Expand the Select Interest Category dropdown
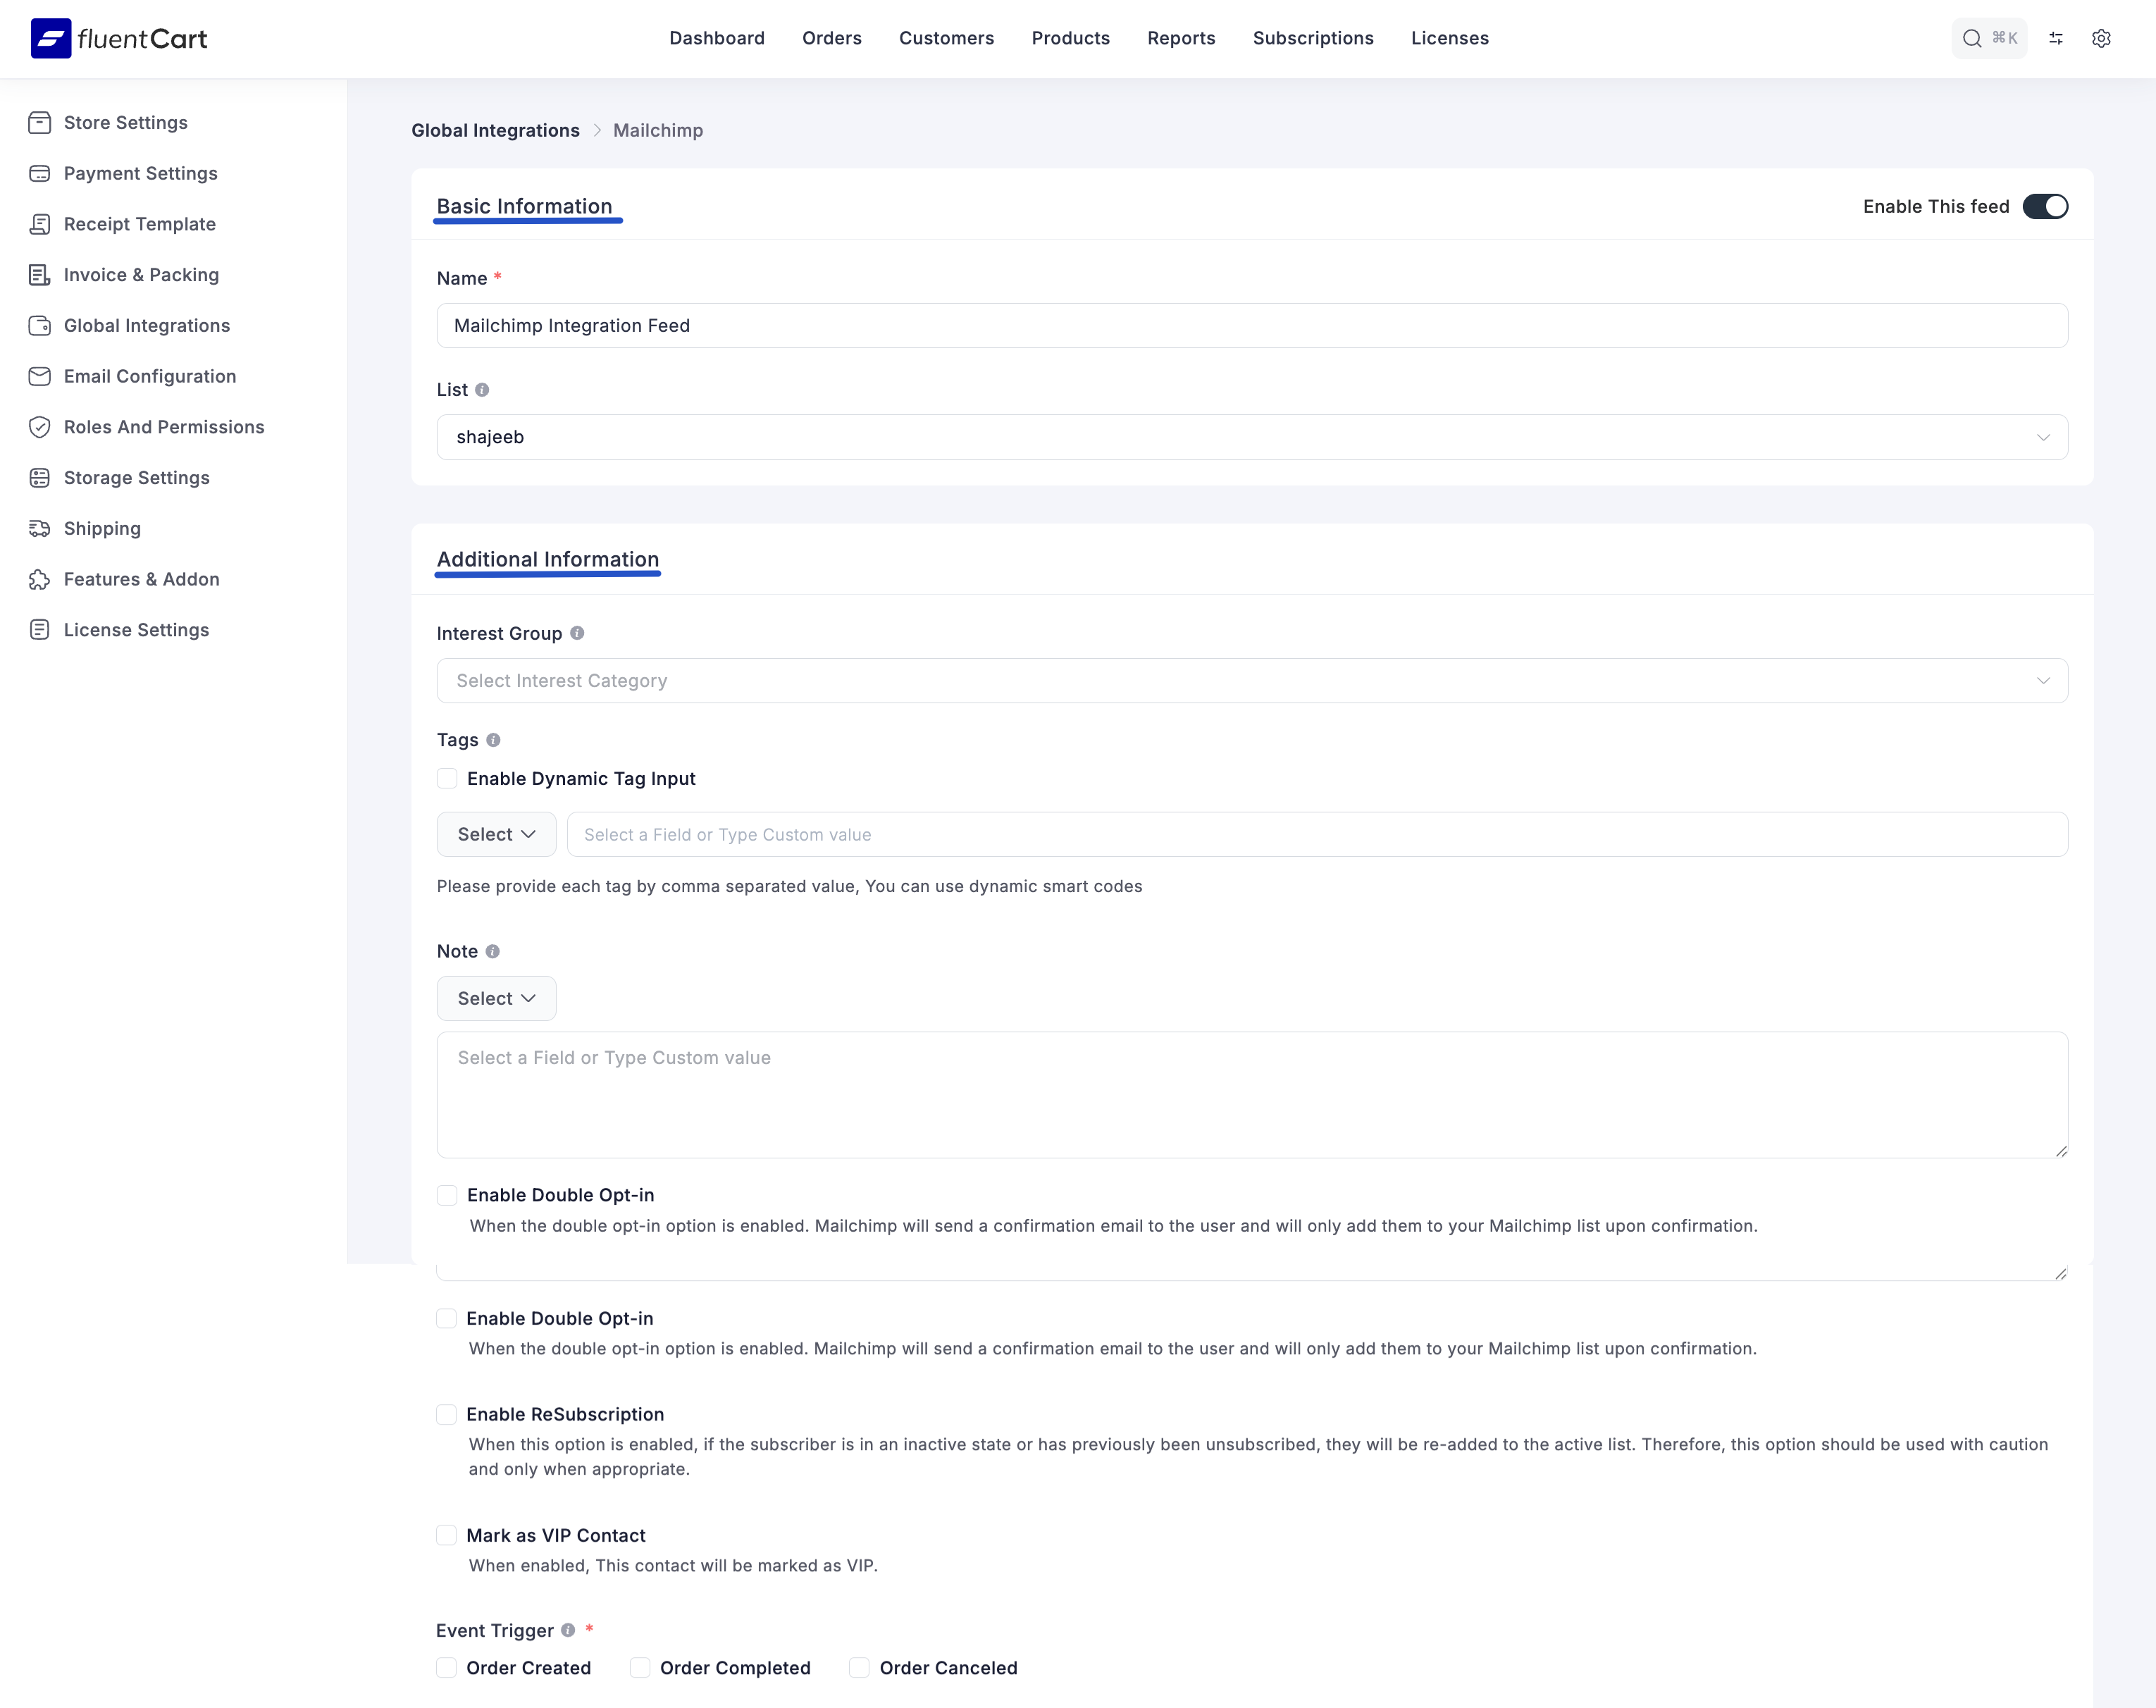 [x=1251, y=680]
